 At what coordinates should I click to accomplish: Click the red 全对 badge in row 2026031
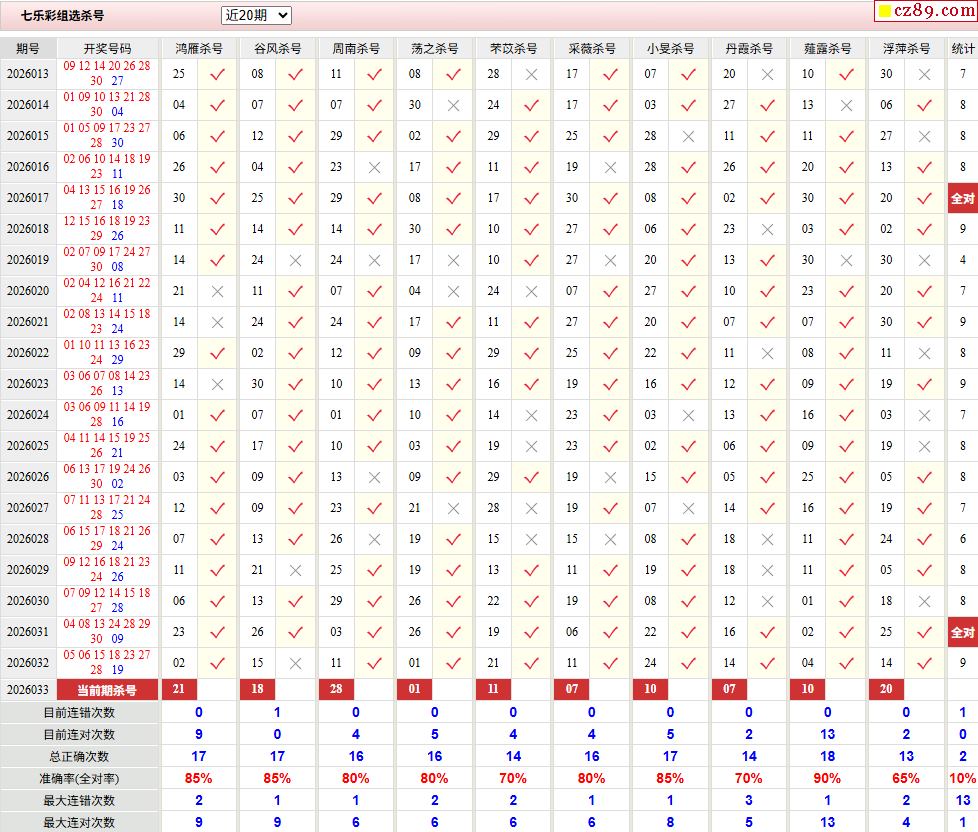(x=962, y=632)
